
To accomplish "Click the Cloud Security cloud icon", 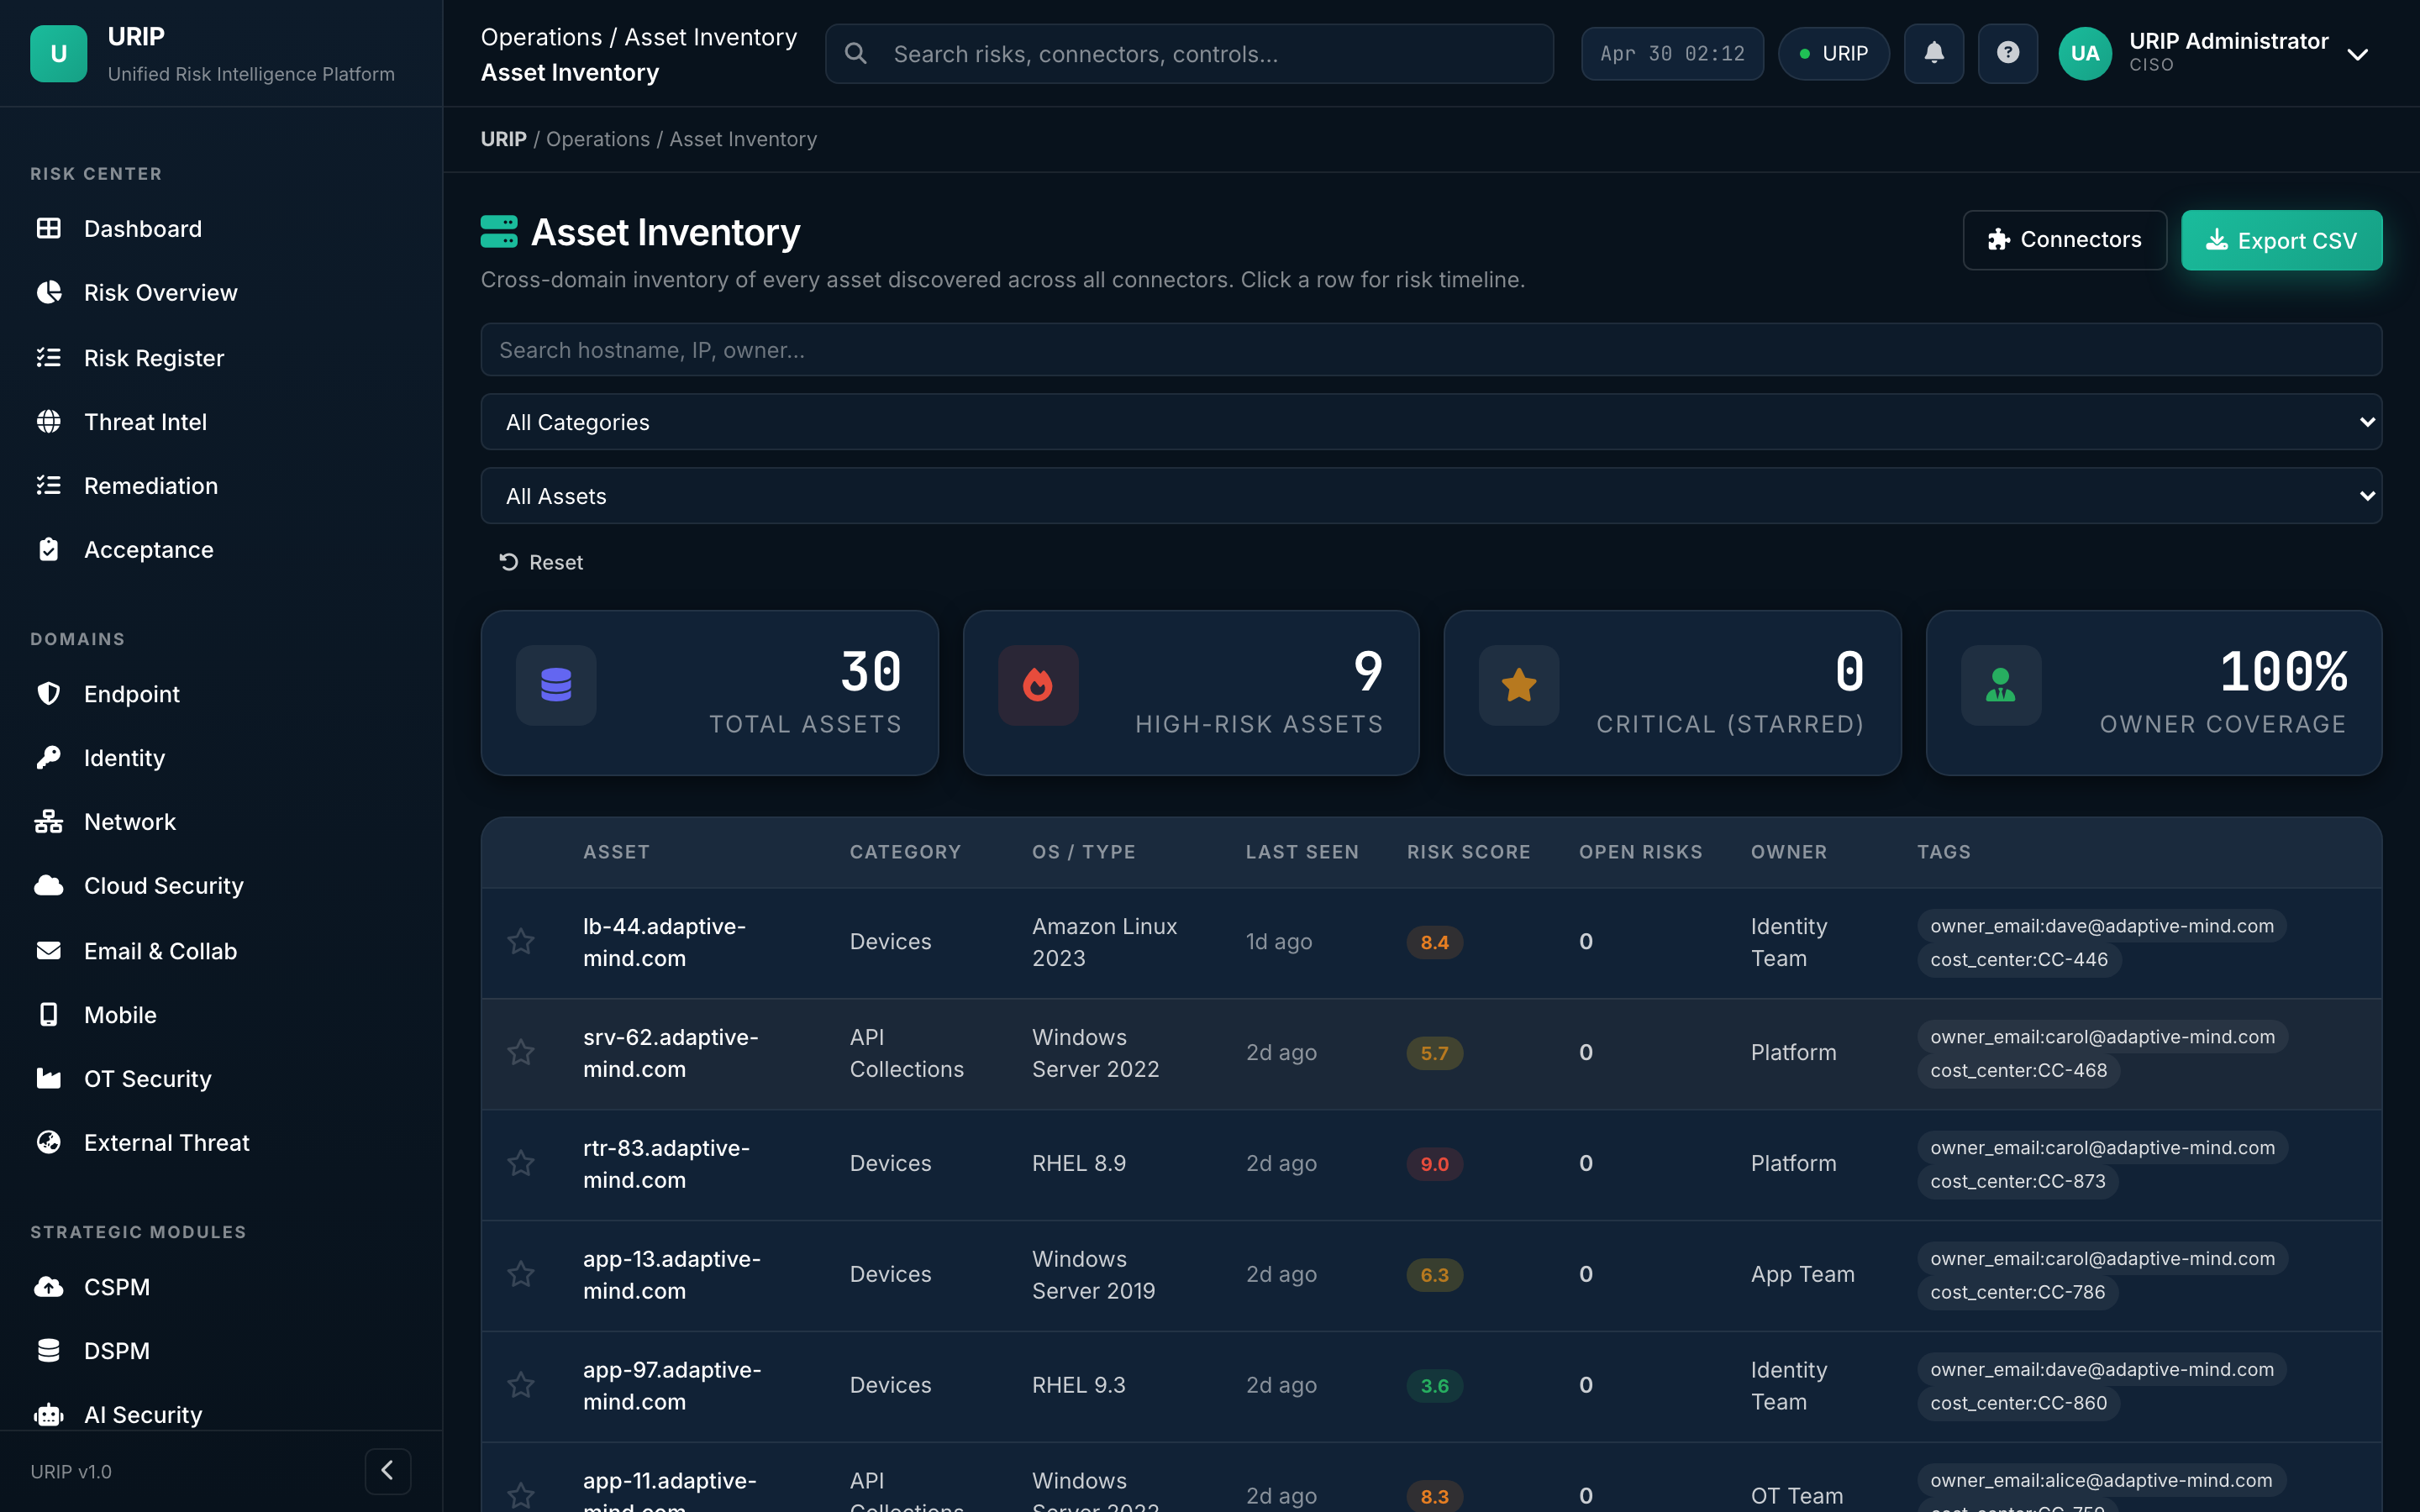I will click(x=48, y=885).
